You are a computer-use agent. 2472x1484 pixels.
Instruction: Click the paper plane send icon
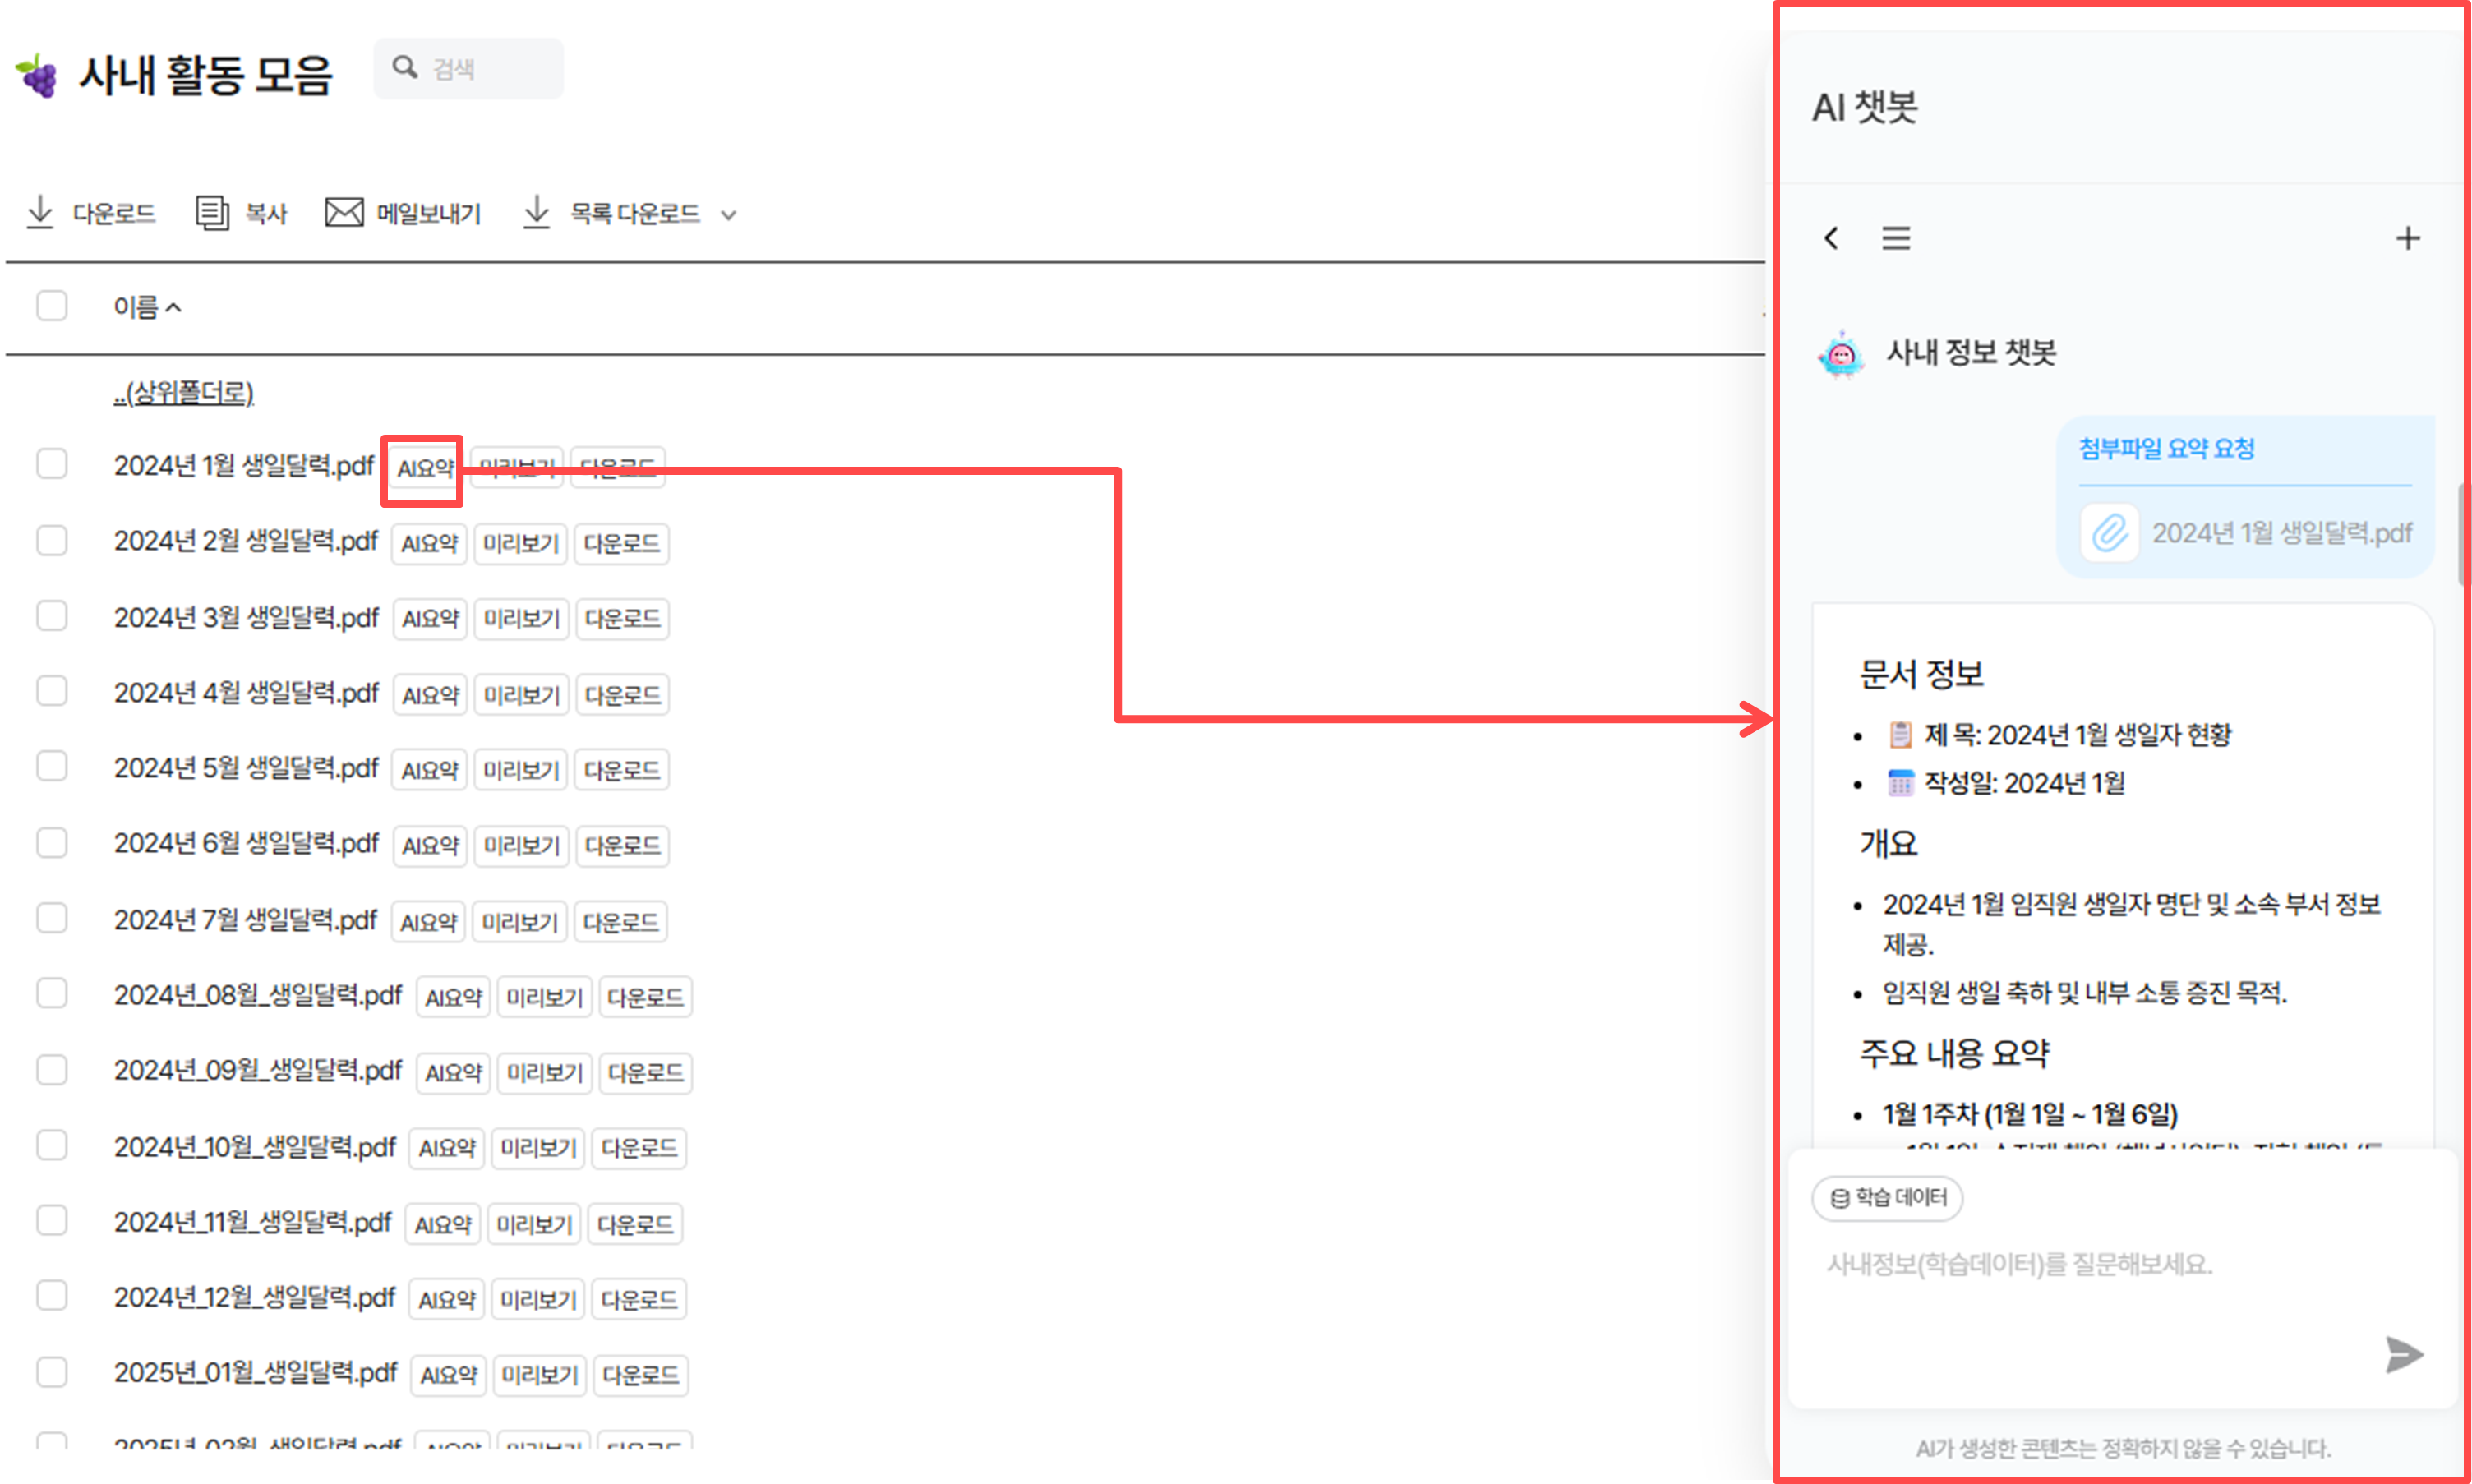coord(2404,1355)
